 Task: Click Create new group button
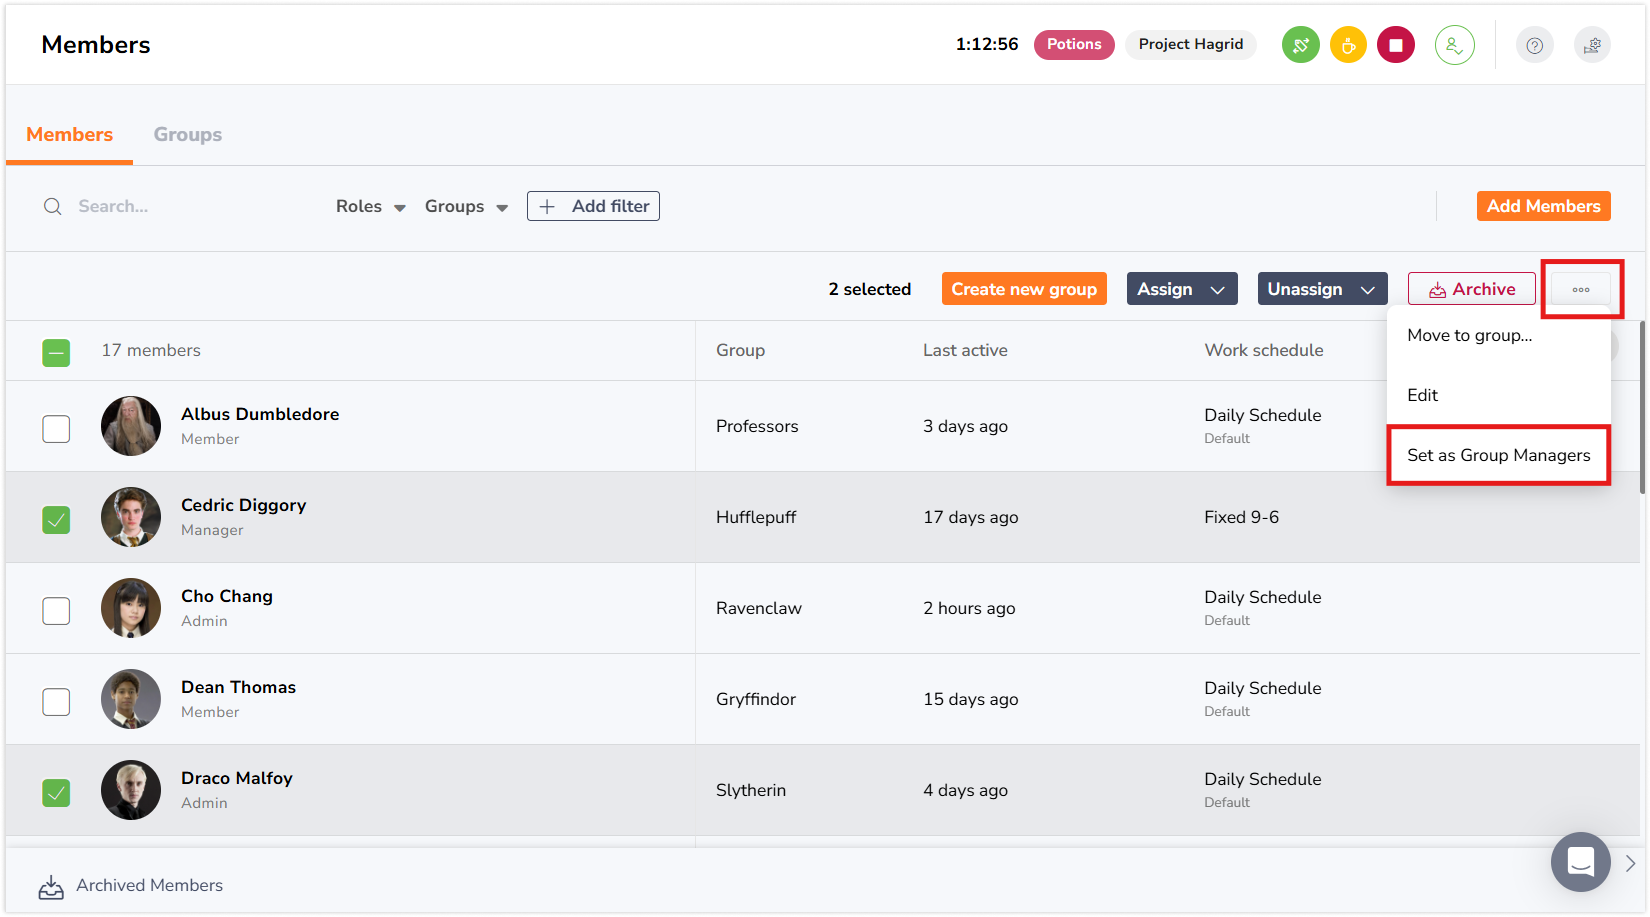click(x=1024, y=289)
